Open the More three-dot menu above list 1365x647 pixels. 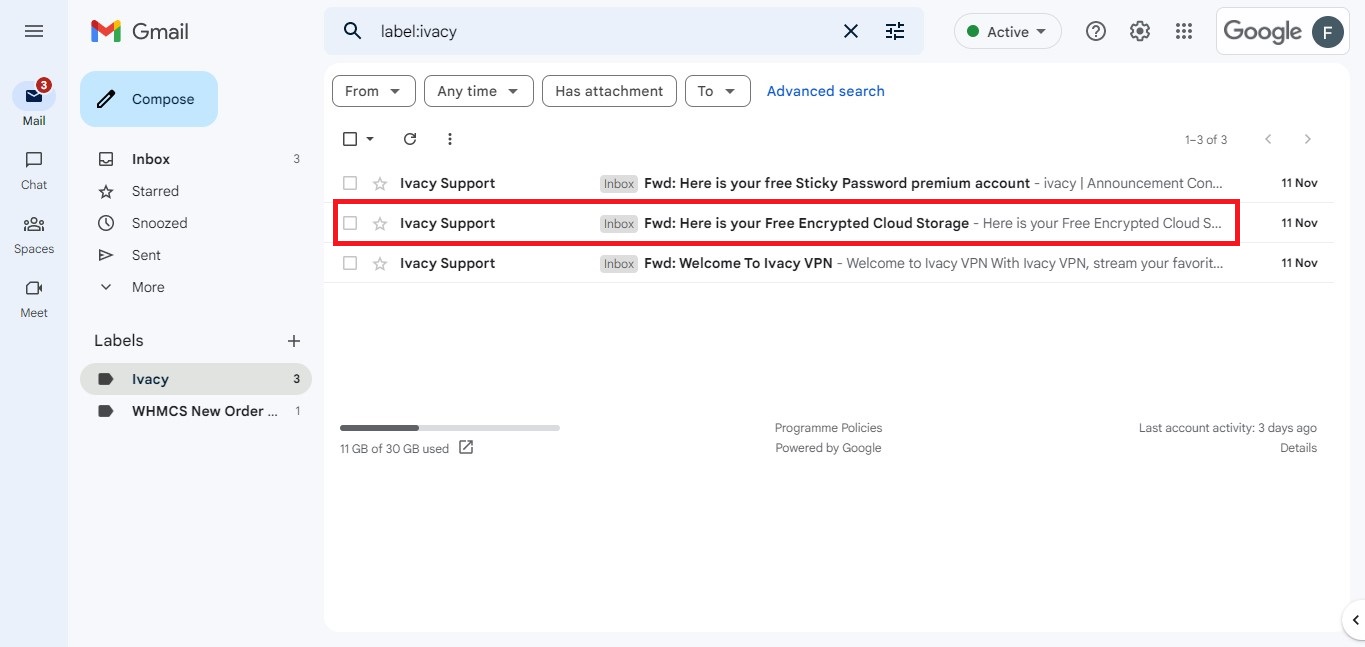(450, 139)
